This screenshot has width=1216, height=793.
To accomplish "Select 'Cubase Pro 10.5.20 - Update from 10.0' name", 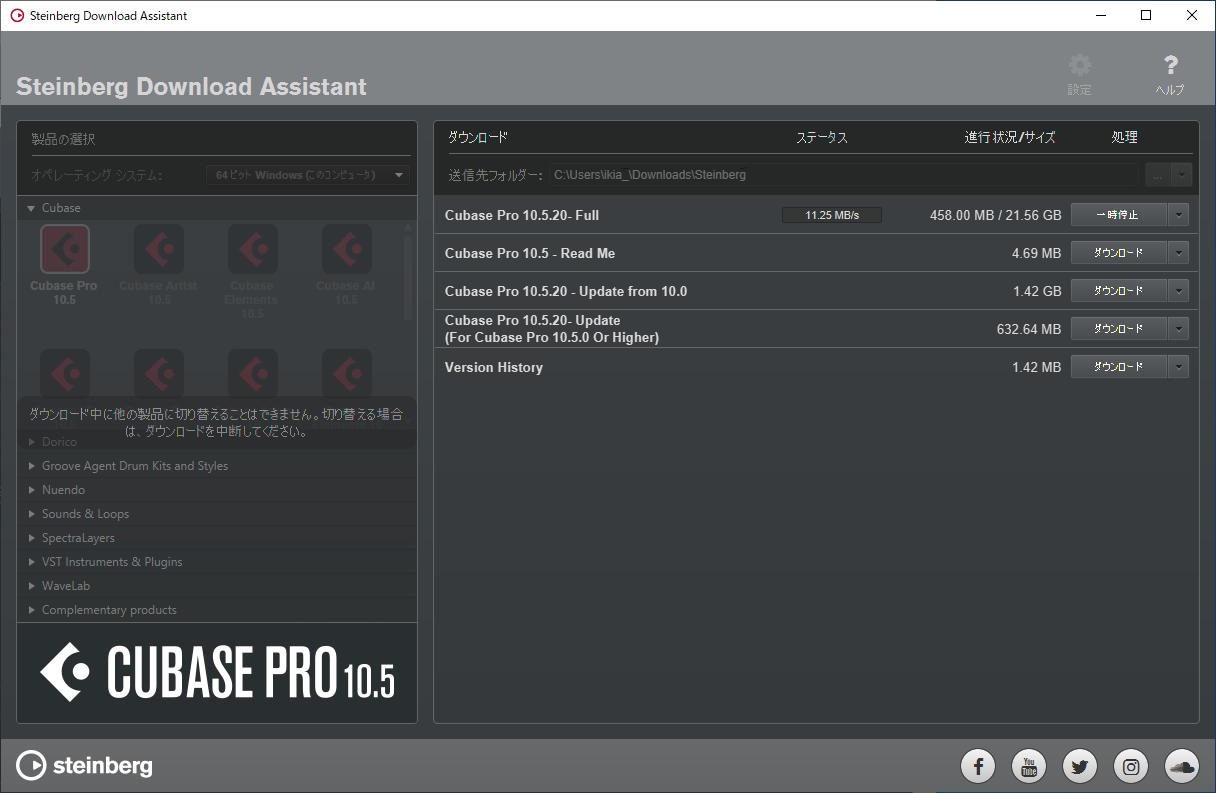I will point(566,291).
